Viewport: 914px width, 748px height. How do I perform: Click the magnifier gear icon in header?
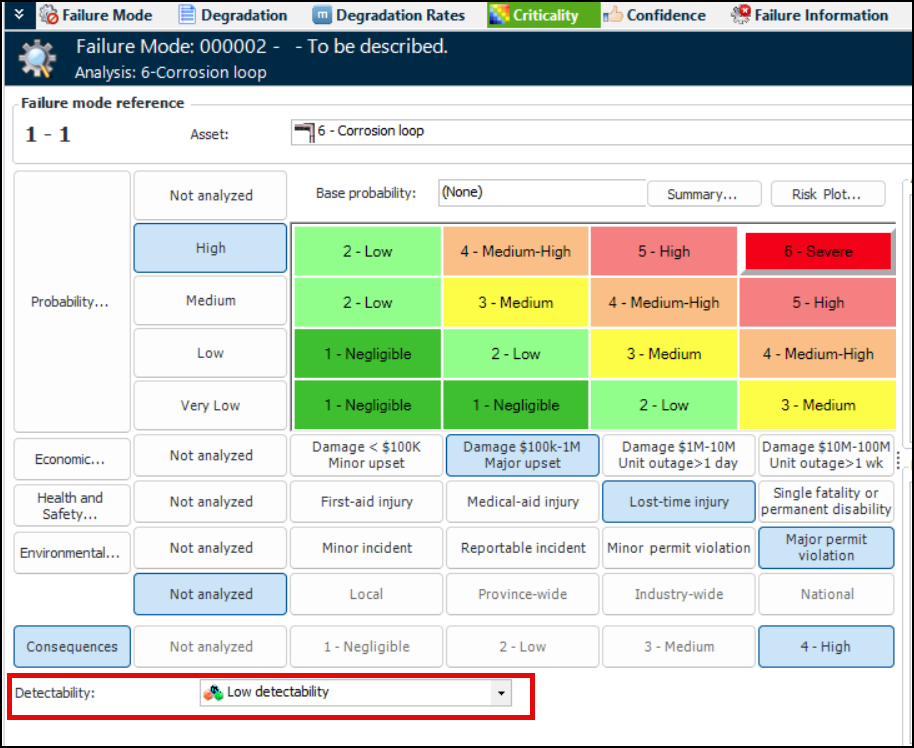tap(37, 59)
